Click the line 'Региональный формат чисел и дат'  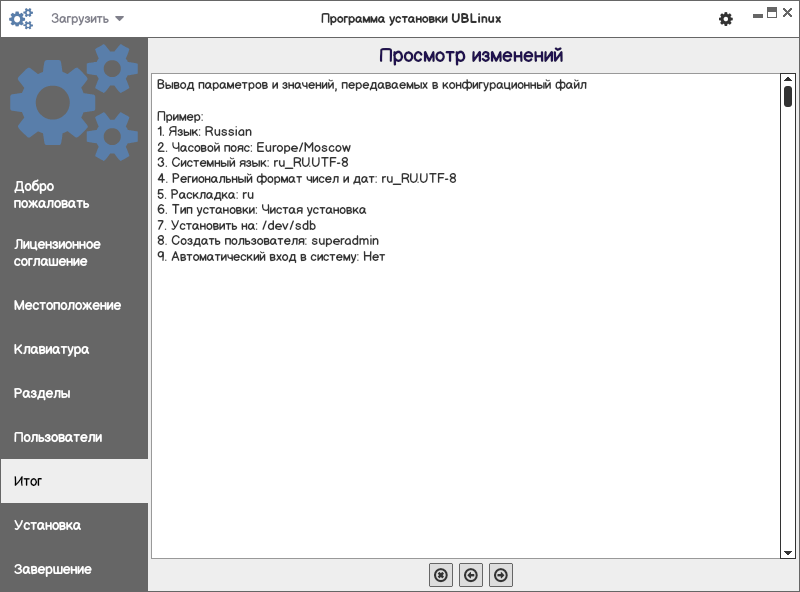[x=307, y=179]
